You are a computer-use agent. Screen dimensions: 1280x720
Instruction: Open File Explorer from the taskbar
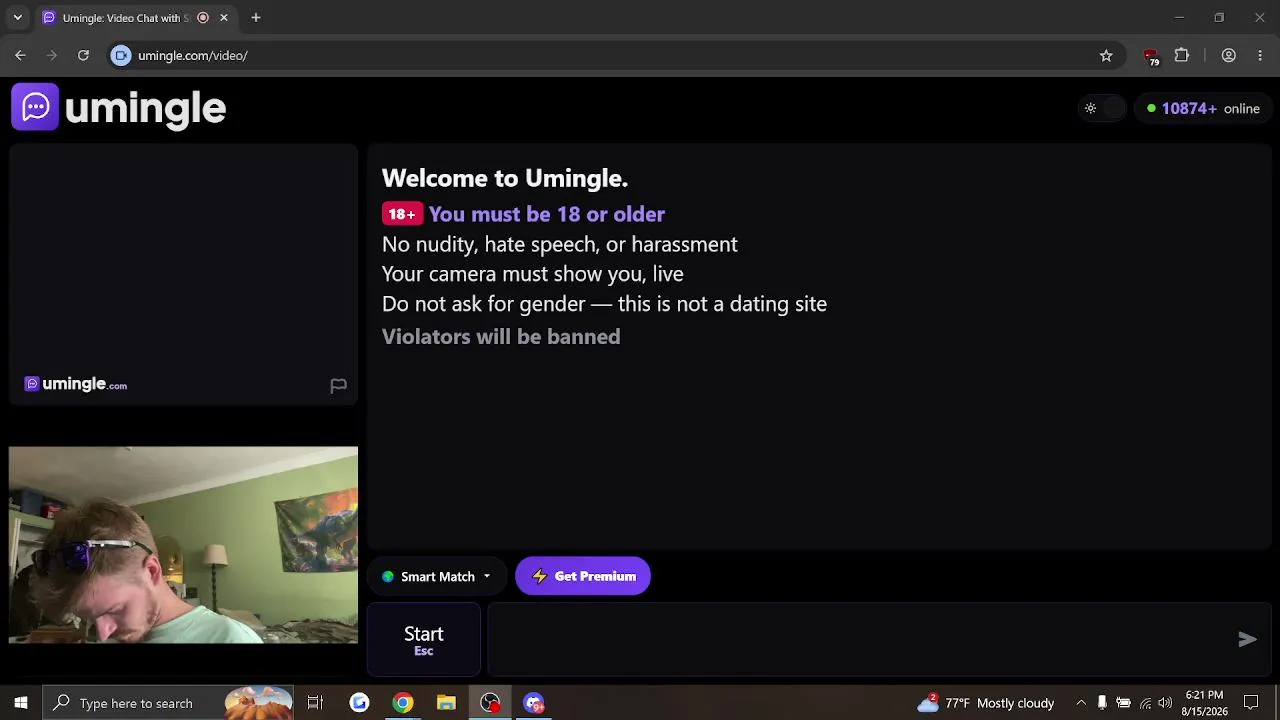coord(446,703)
